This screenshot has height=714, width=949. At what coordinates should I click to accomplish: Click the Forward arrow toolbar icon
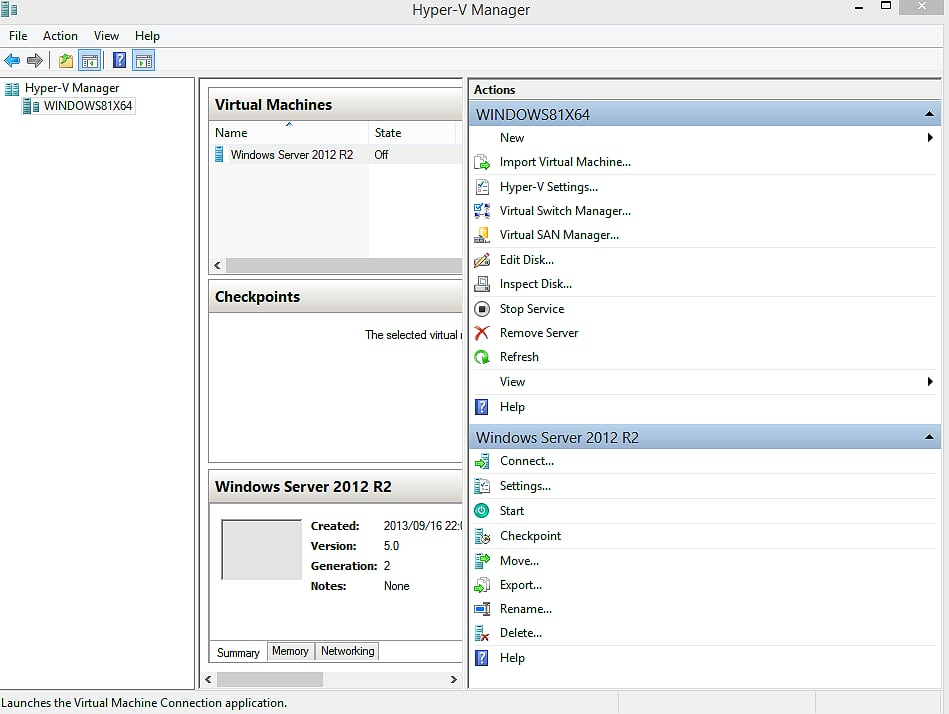tap(35, 61)
